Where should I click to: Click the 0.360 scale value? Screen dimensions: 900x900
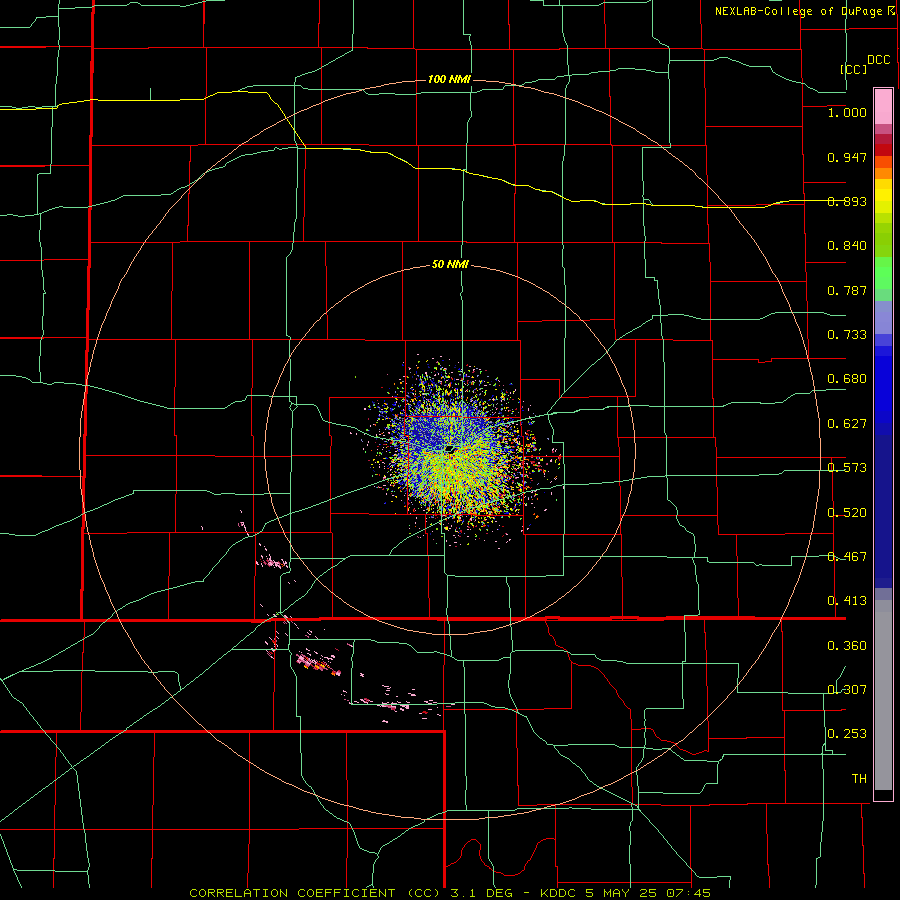pyautogui.click(x=847, y=646)
